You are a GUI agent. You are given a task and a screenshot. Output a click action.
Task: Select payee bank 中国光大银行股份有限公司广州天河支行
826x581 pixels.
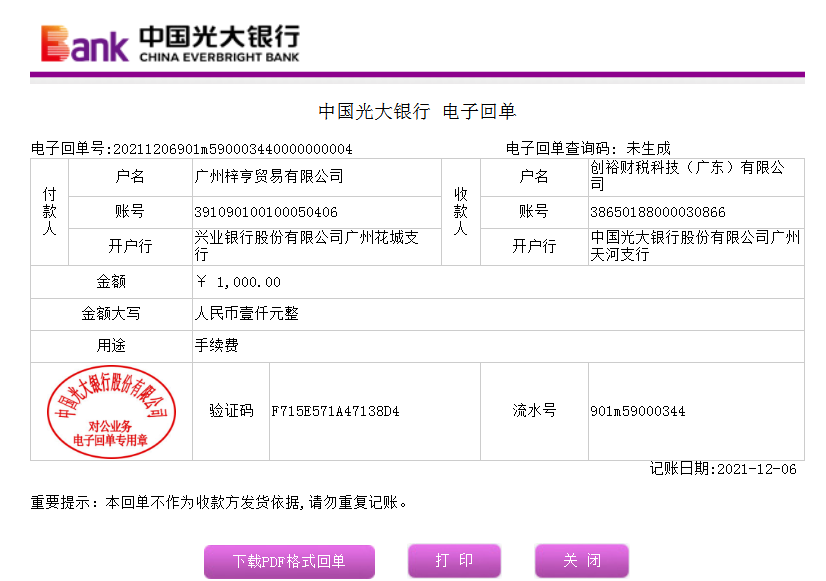[x=695, y=246]
